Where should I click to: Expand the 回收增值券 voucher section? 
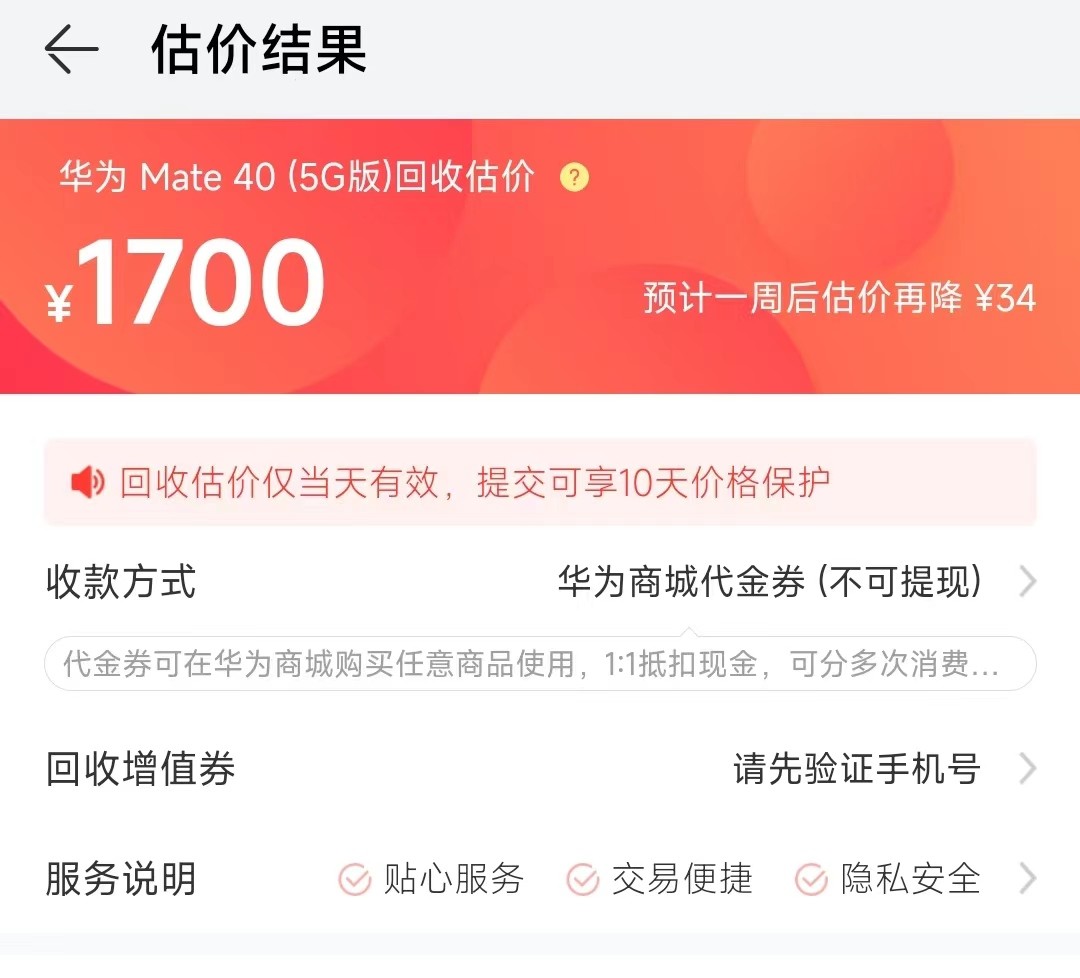tap(1028, 769)
